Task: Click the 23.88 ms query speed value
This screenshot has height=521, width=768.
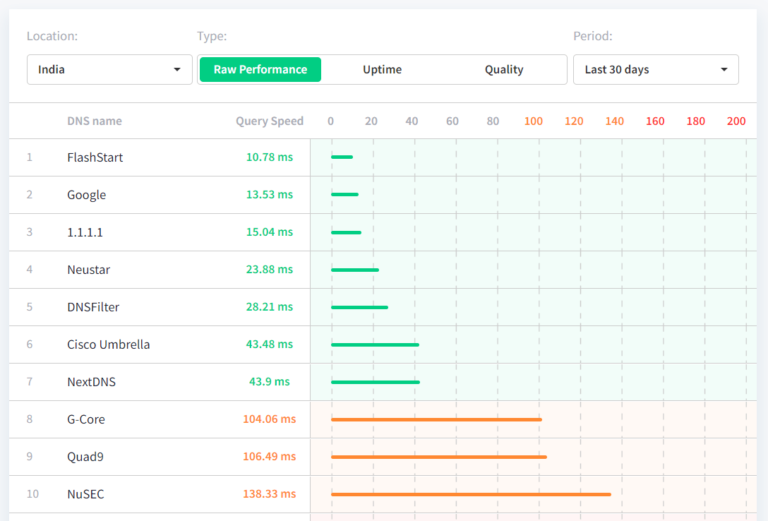Action: coord(269,269)
